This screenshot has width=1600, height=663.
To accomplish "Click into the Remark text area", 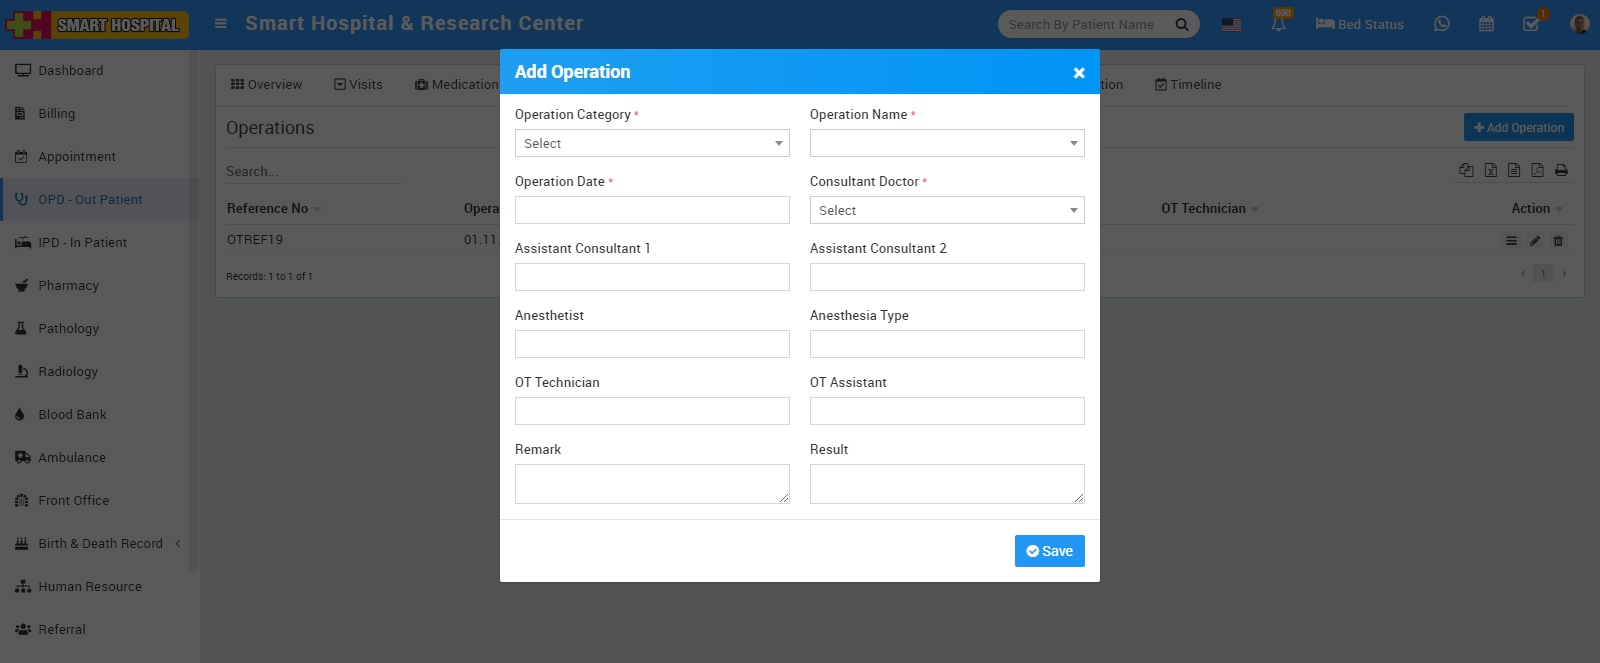I will coord(652,484).
